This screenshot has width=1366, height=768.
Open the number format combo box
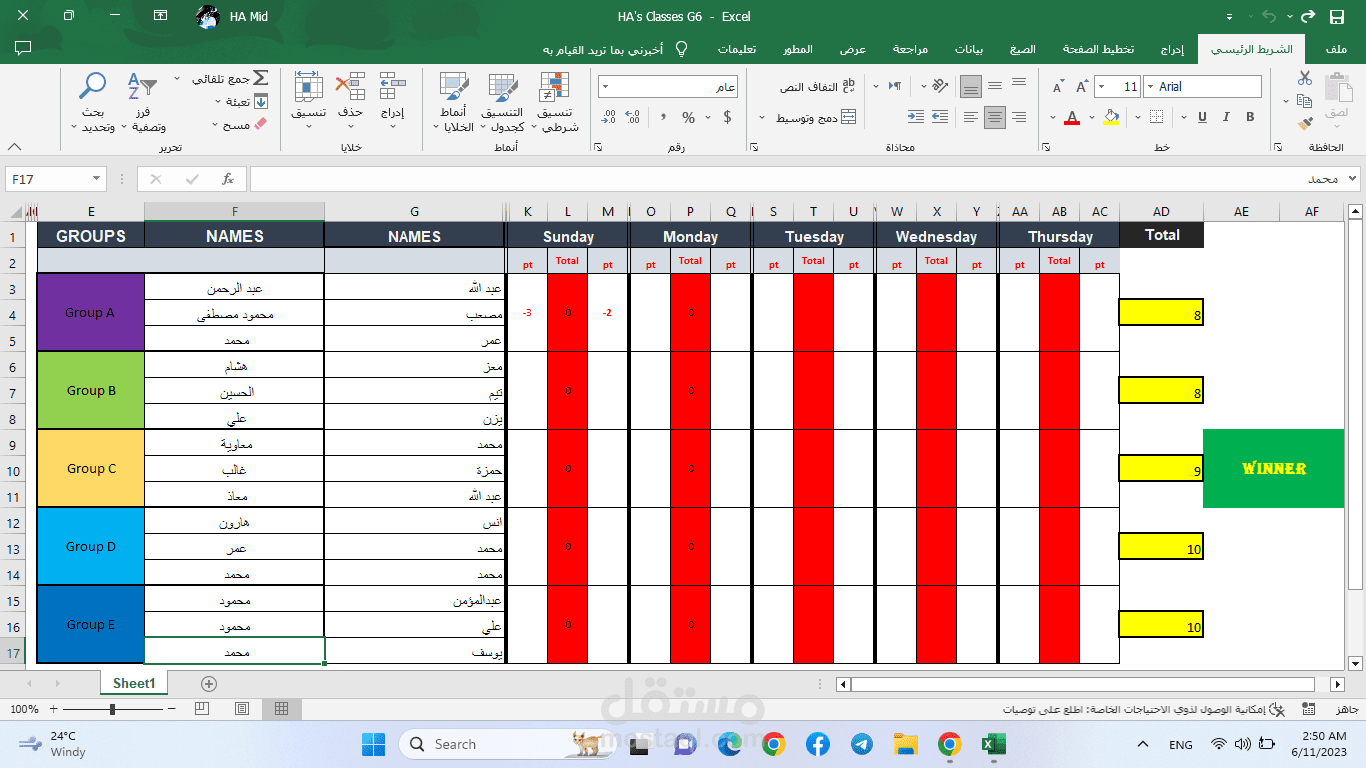(668, 87)
